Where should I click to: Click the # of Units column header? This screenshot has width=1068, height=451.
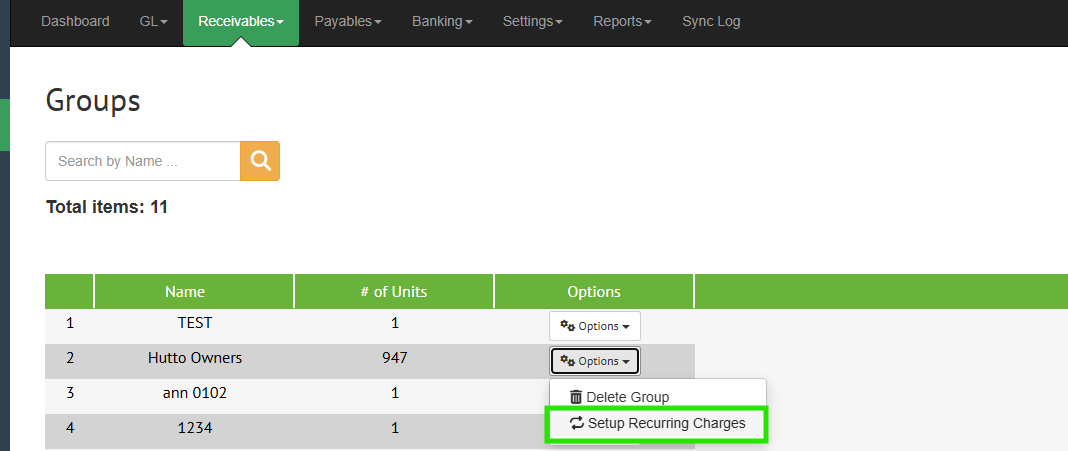394,292
